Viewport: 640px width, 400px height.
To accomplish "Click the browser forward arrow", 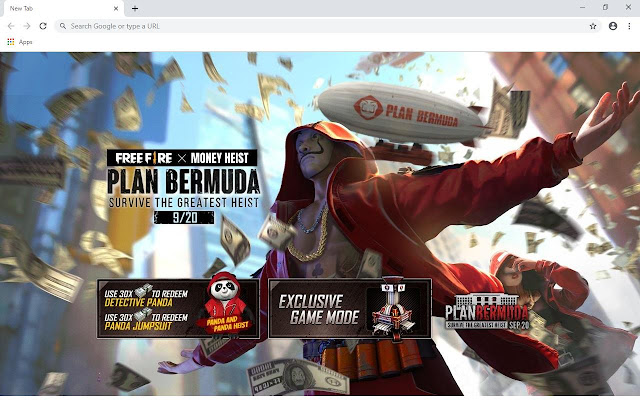I will pyautogui.click(x=27, y=26).
